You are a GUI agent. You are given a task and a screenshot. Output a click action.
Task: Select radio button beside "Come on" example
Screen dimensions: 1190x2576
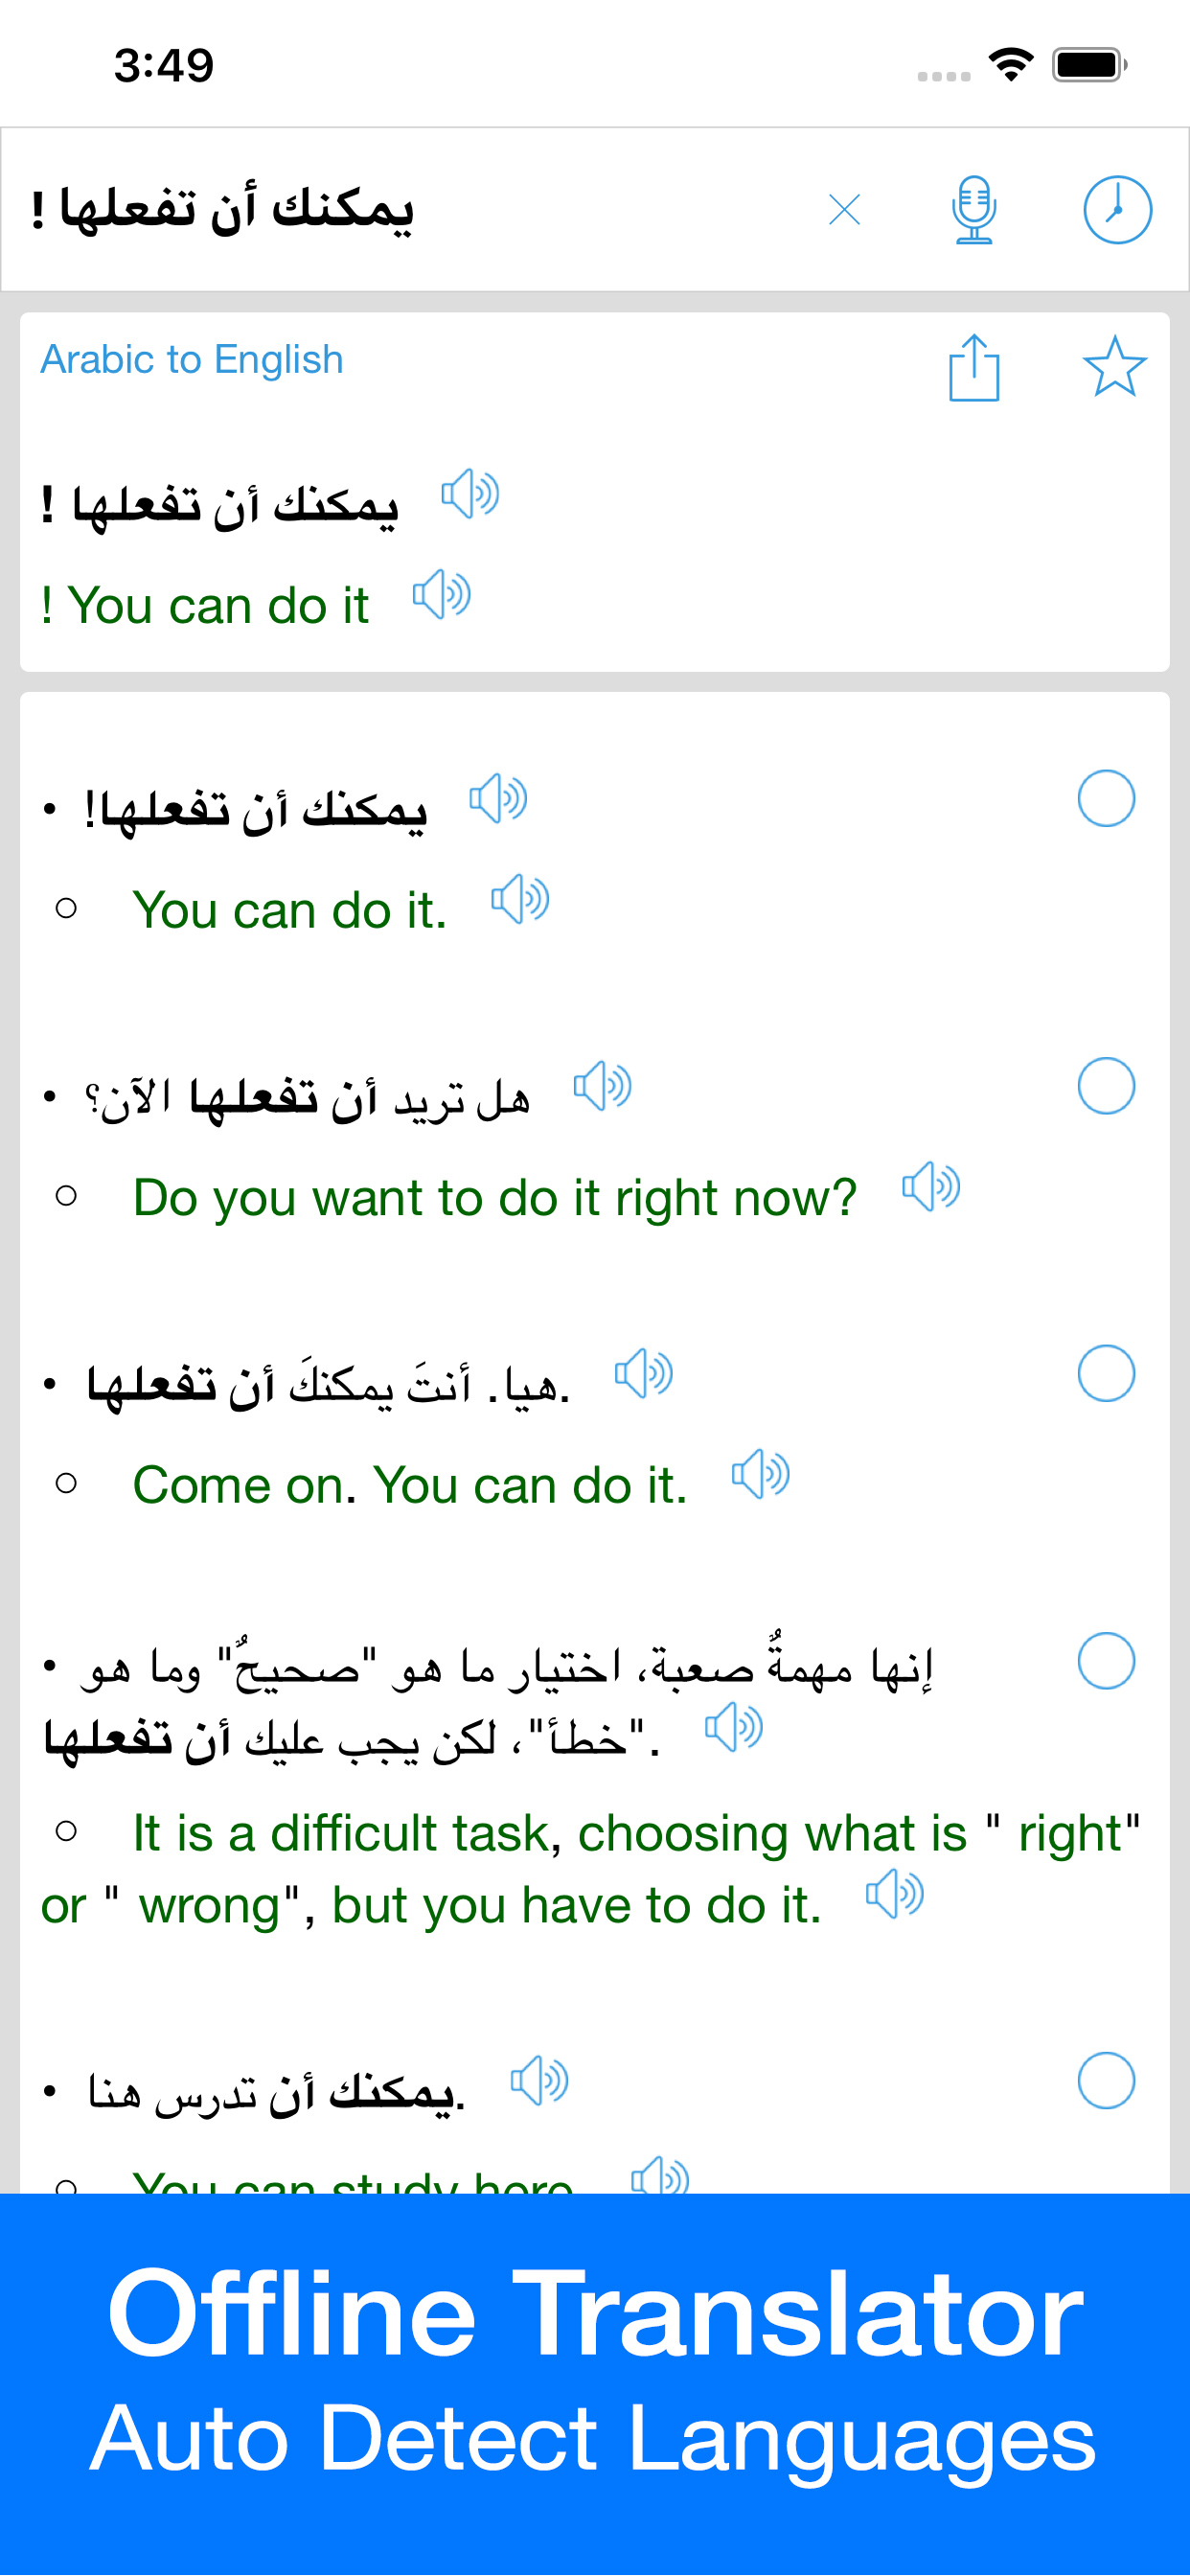click(1106, 1373)
